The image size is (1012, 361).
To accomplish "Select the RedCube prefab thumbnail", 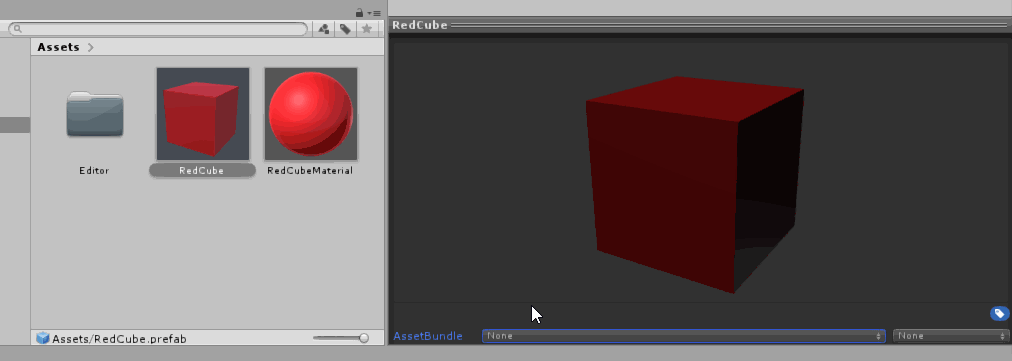I will (203, 114).
